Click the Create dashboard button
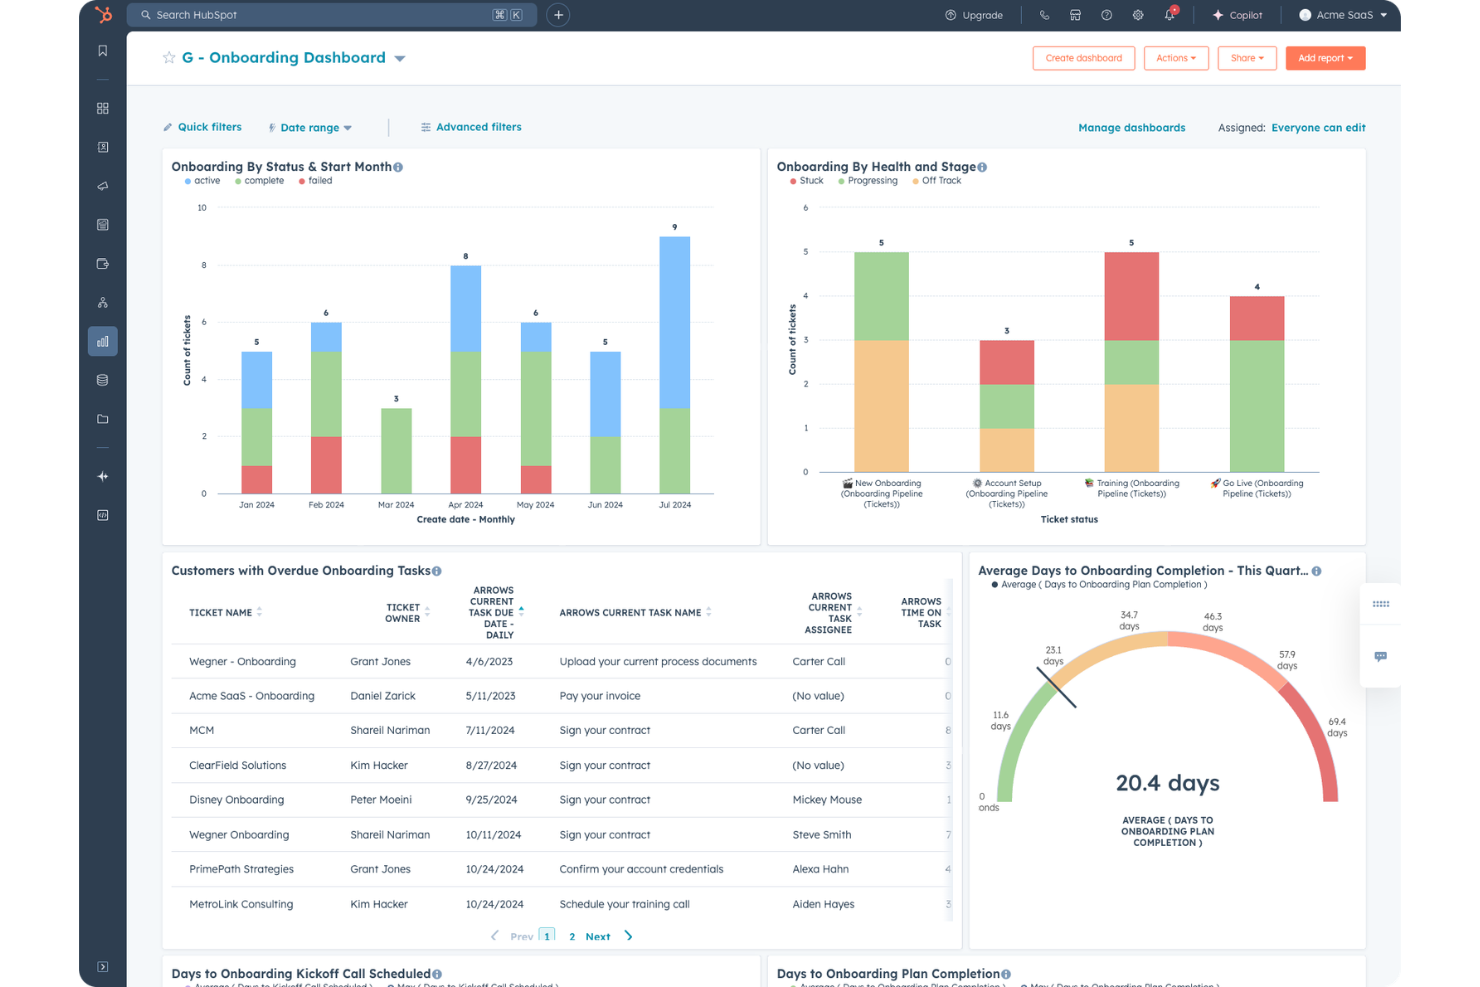This screenshot has height=987, width=1480. (x=1084, y=58)
